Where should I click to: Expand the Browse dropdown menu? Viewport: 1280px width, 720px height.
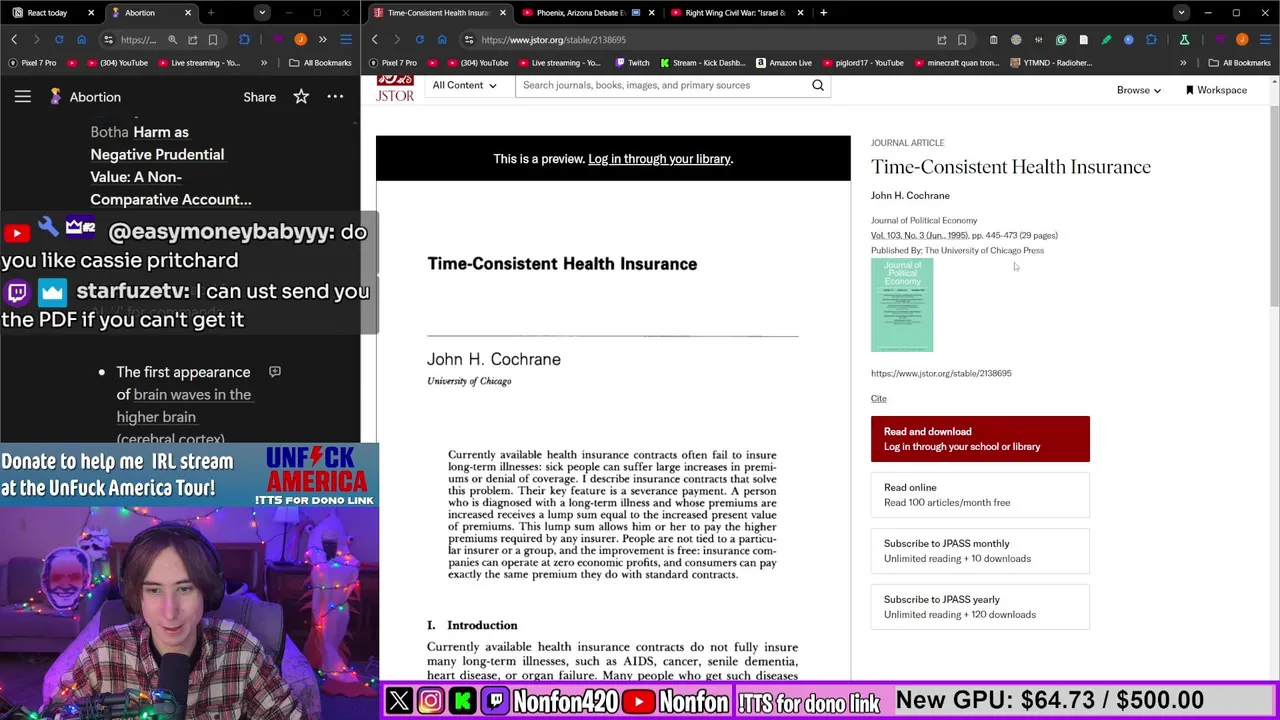[1139, 90]
